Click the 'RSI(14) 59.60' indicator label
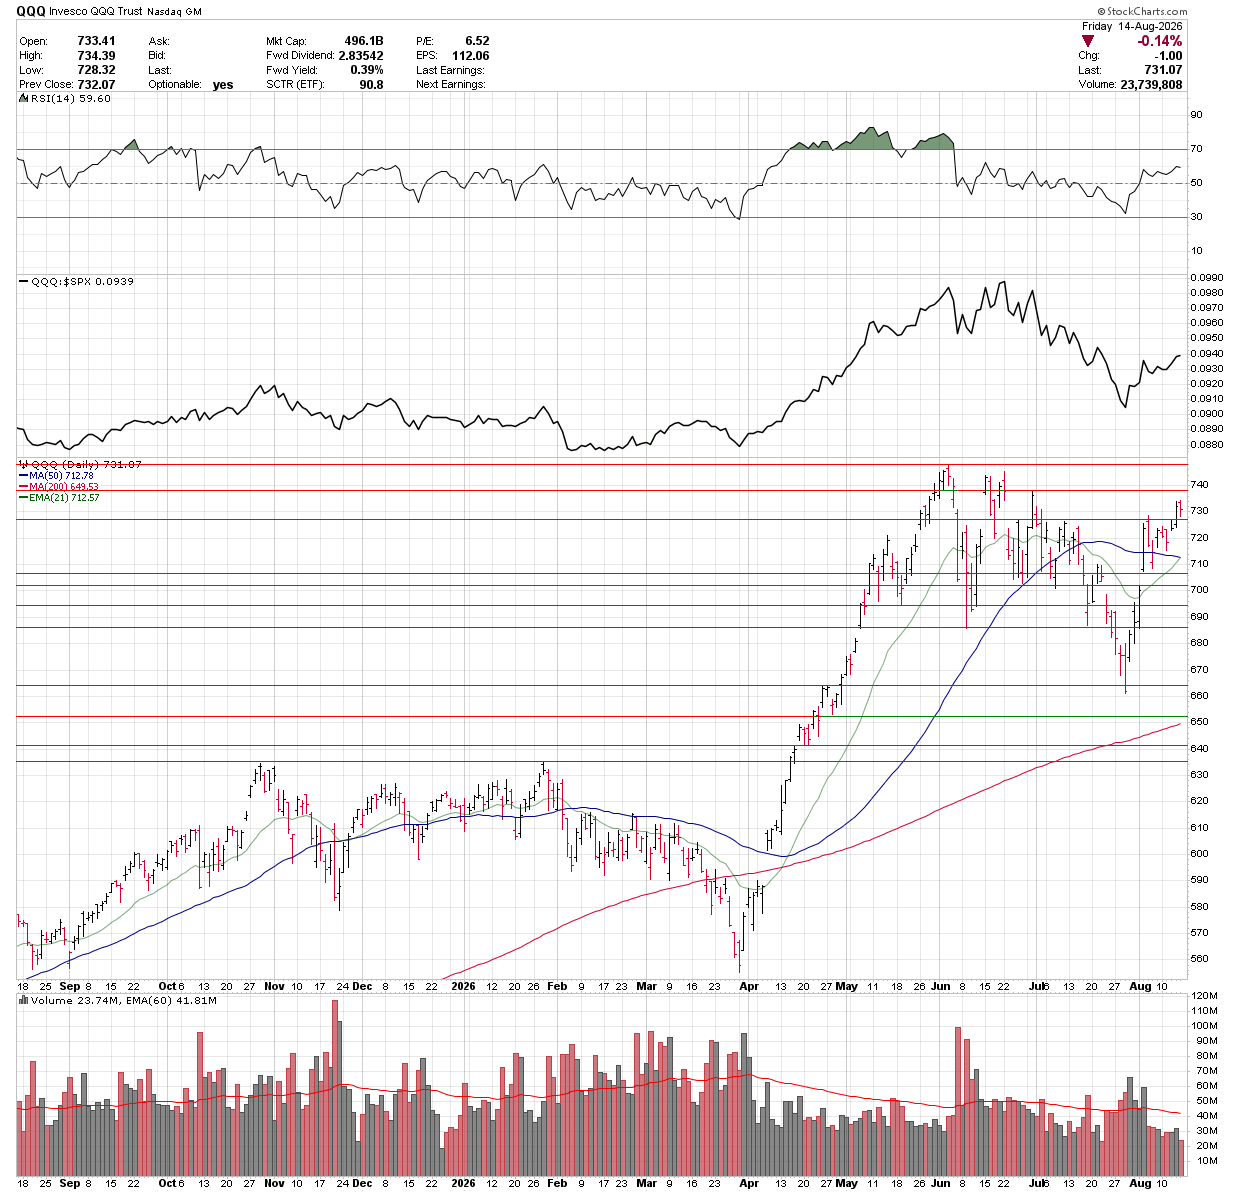 pyautogui.click(x=70, y=99)
